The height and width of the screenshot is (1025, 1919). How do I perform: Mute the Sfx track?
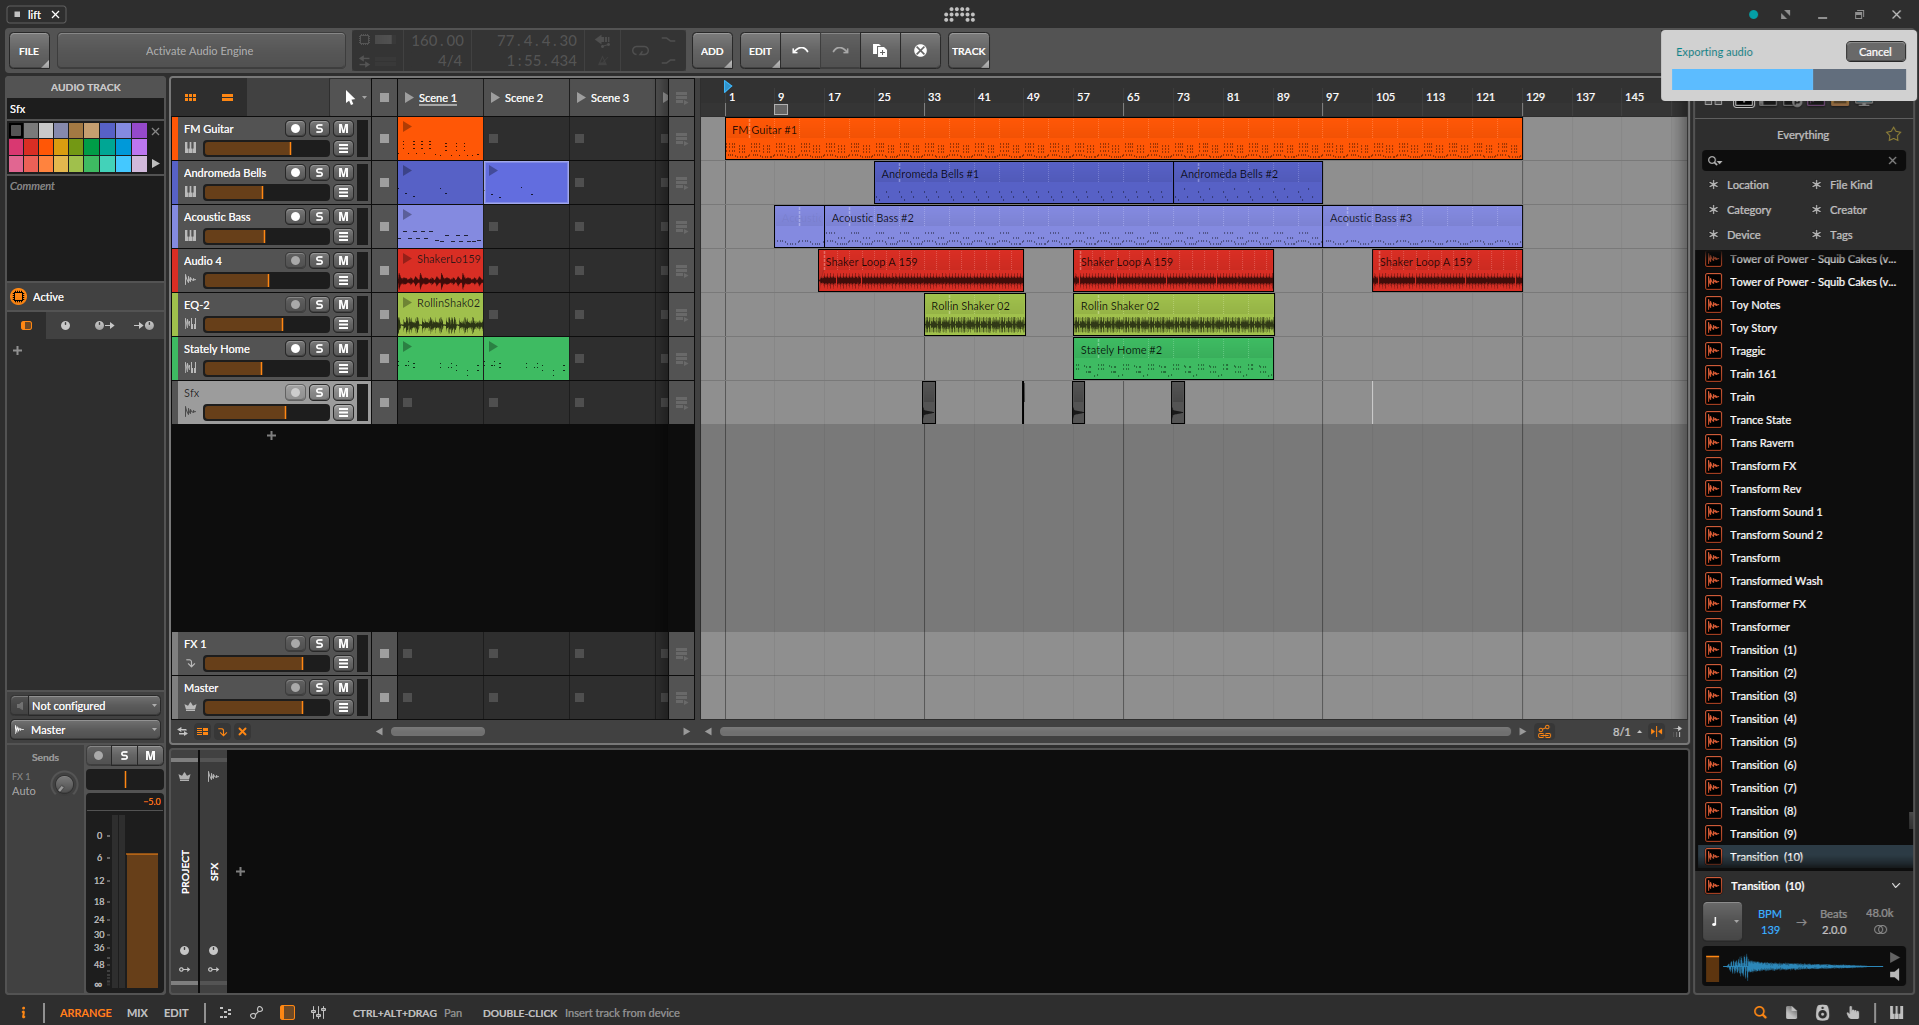pos(343,393)
